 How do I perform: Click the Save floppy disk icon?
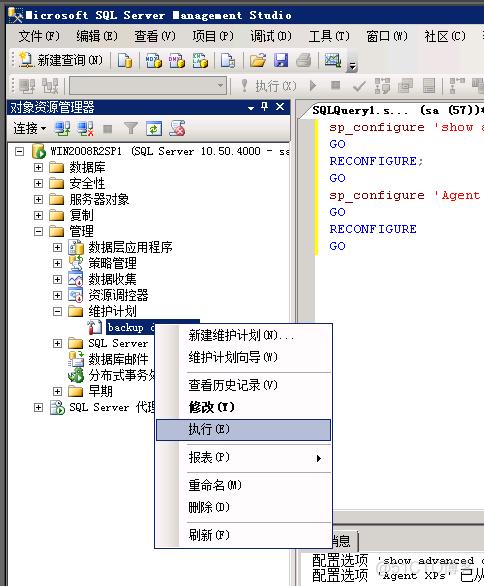click(281, 60)
